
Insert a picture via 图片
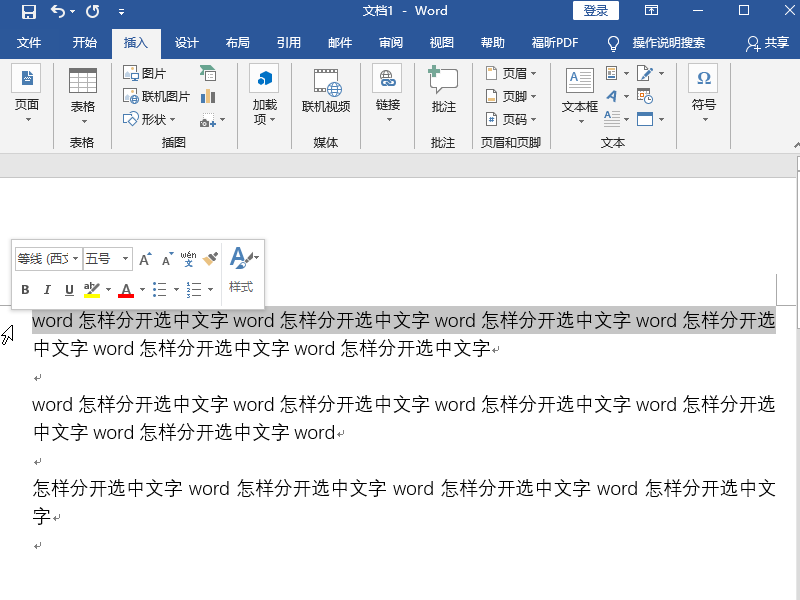pyautogui.click(x=145, y=73)
